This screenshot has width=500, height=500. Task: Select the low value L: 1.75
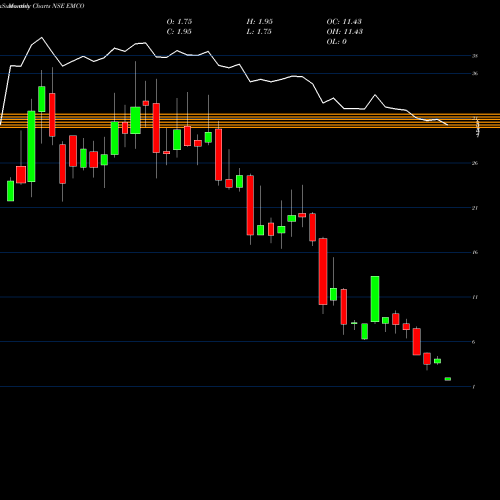(x=259, y=32)
